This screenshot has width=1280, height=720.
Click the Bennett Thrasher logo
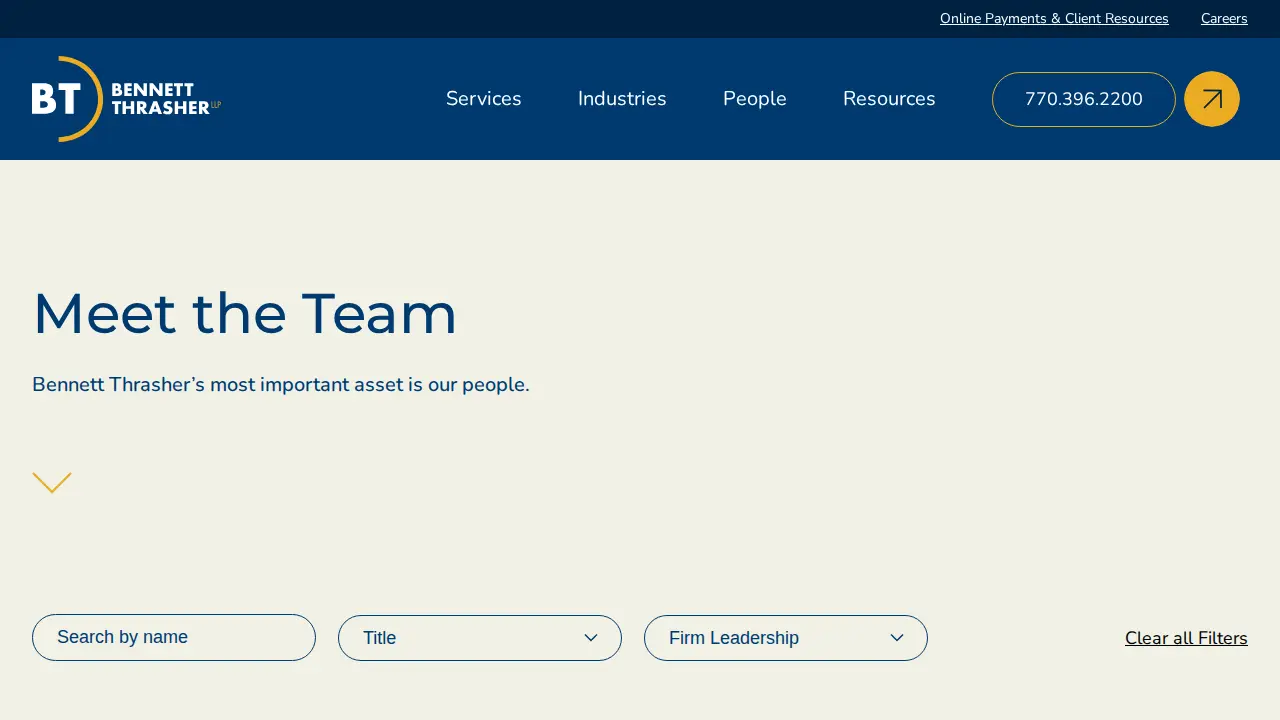126,99
